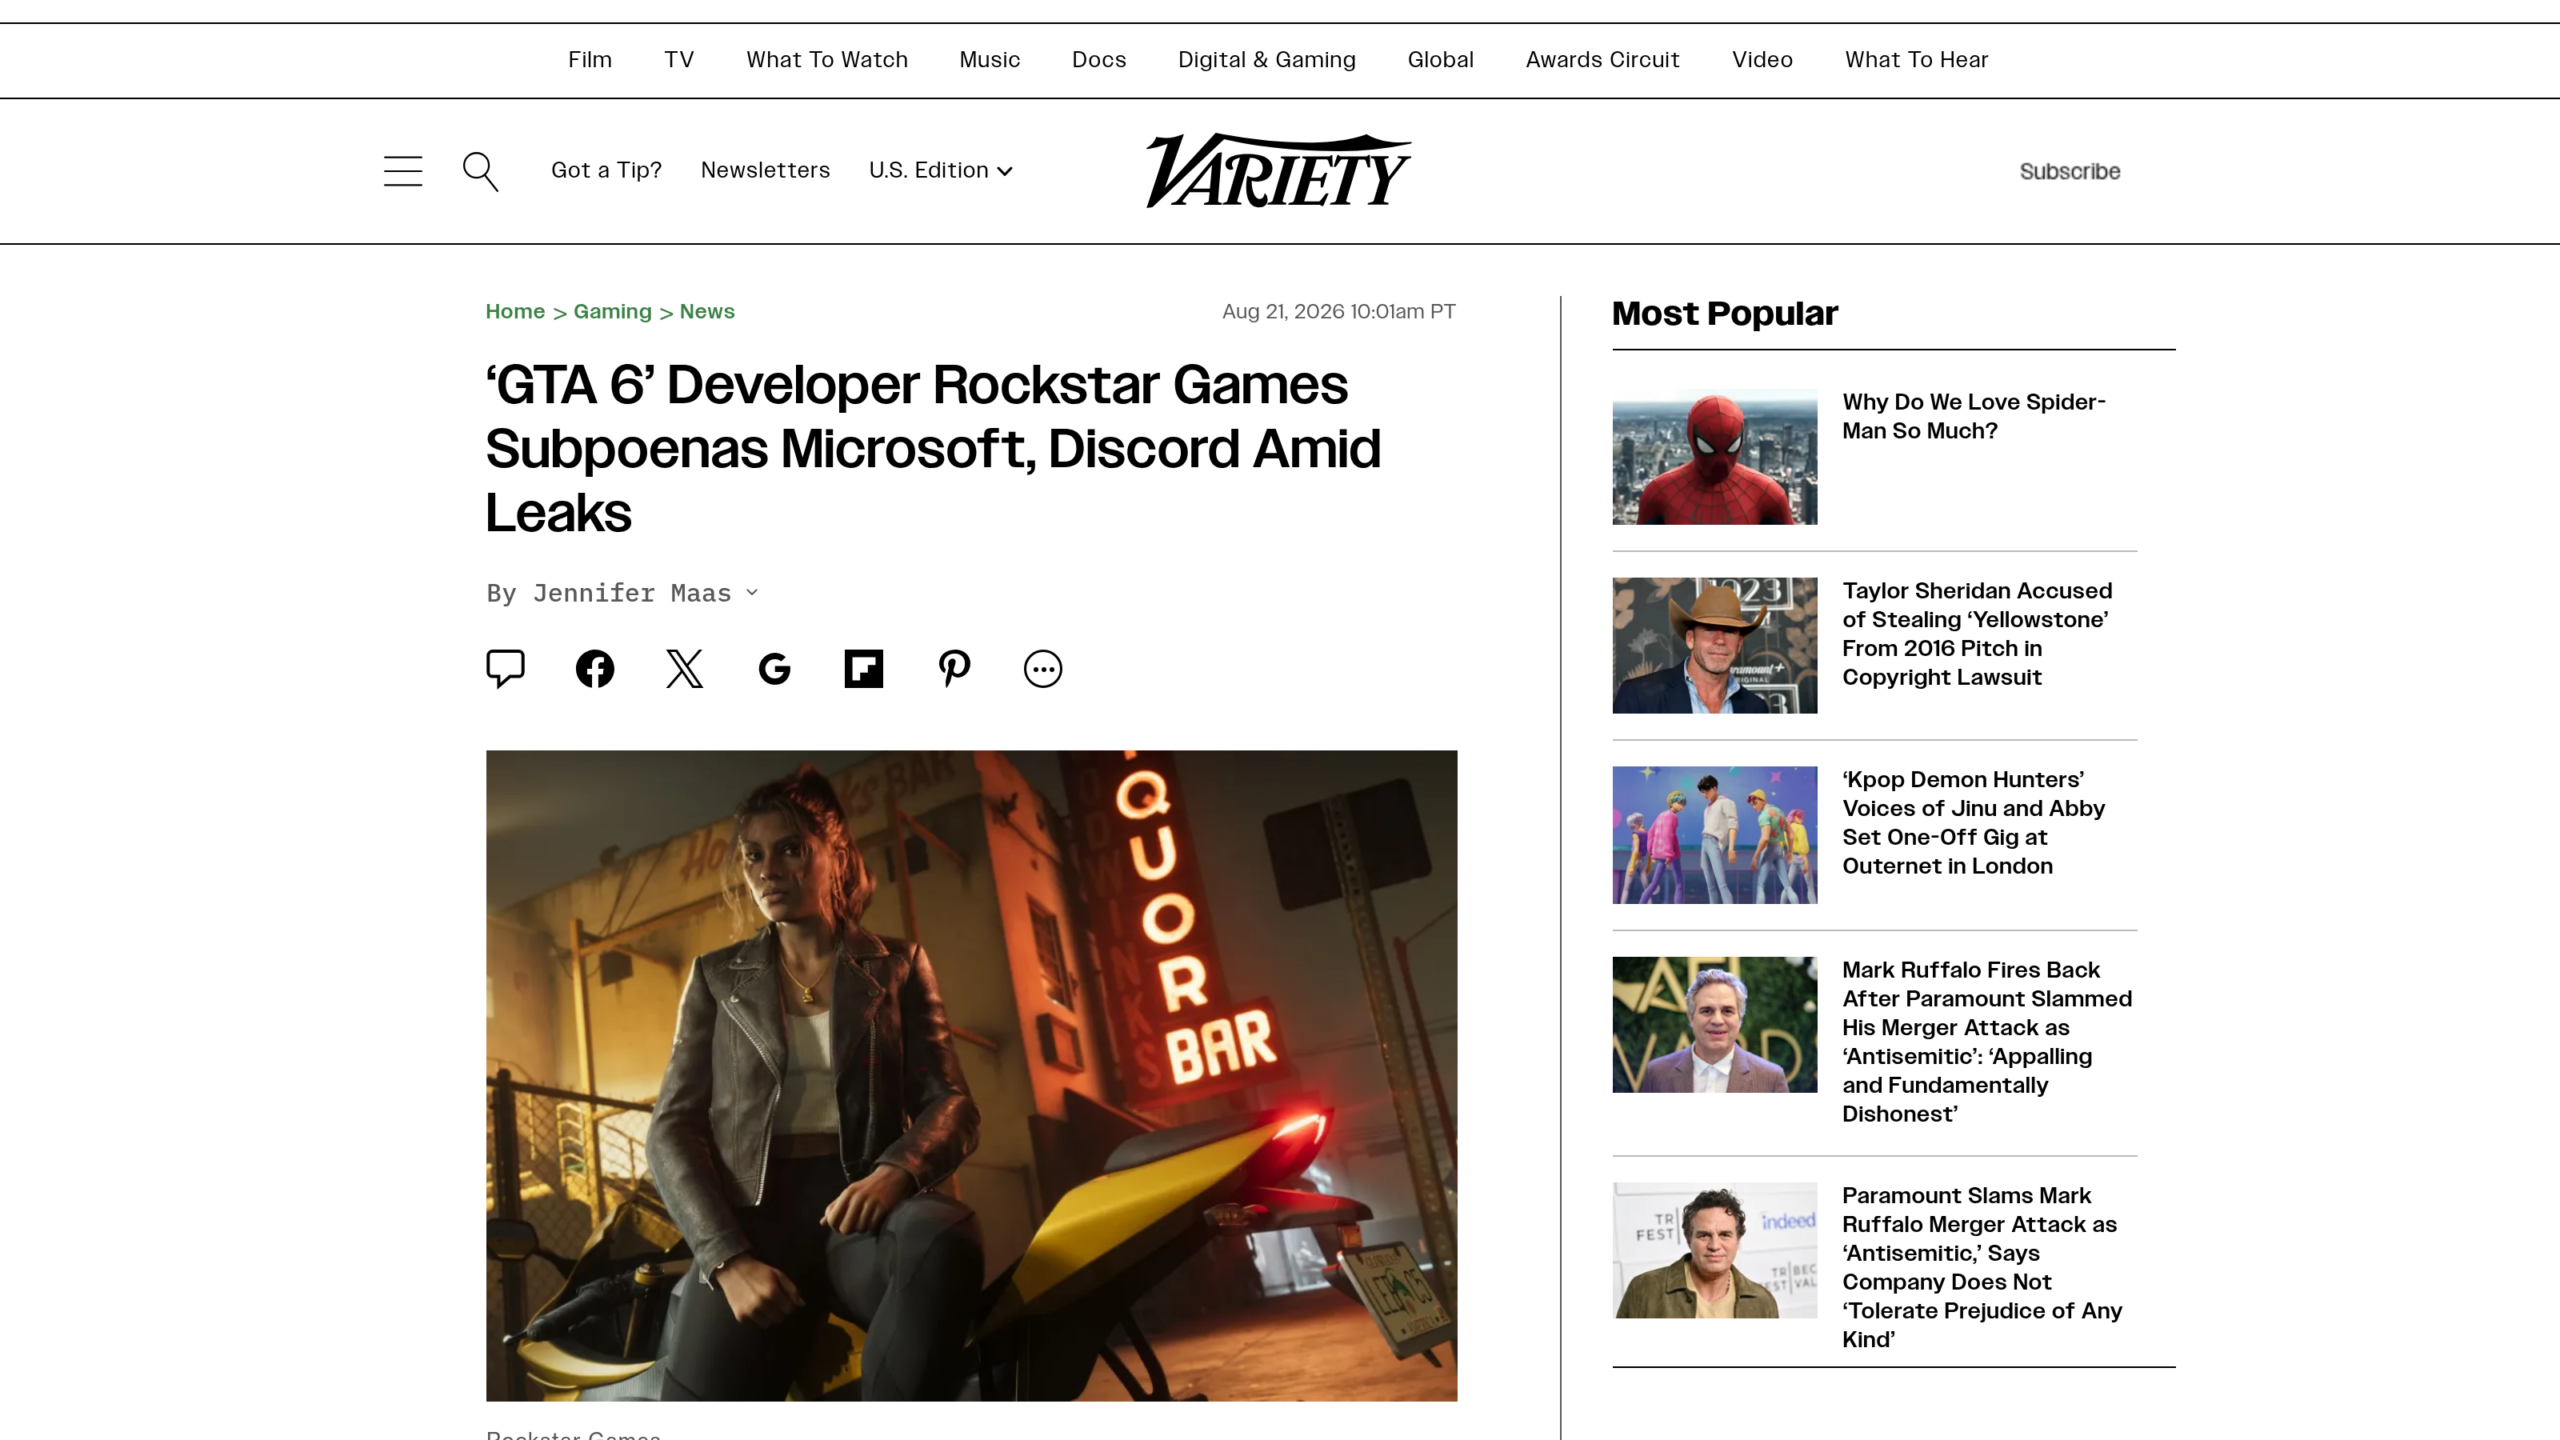Open the Docs section
The width and height of the screenshot is (2560, 1440).
[x=1099, y=59]
